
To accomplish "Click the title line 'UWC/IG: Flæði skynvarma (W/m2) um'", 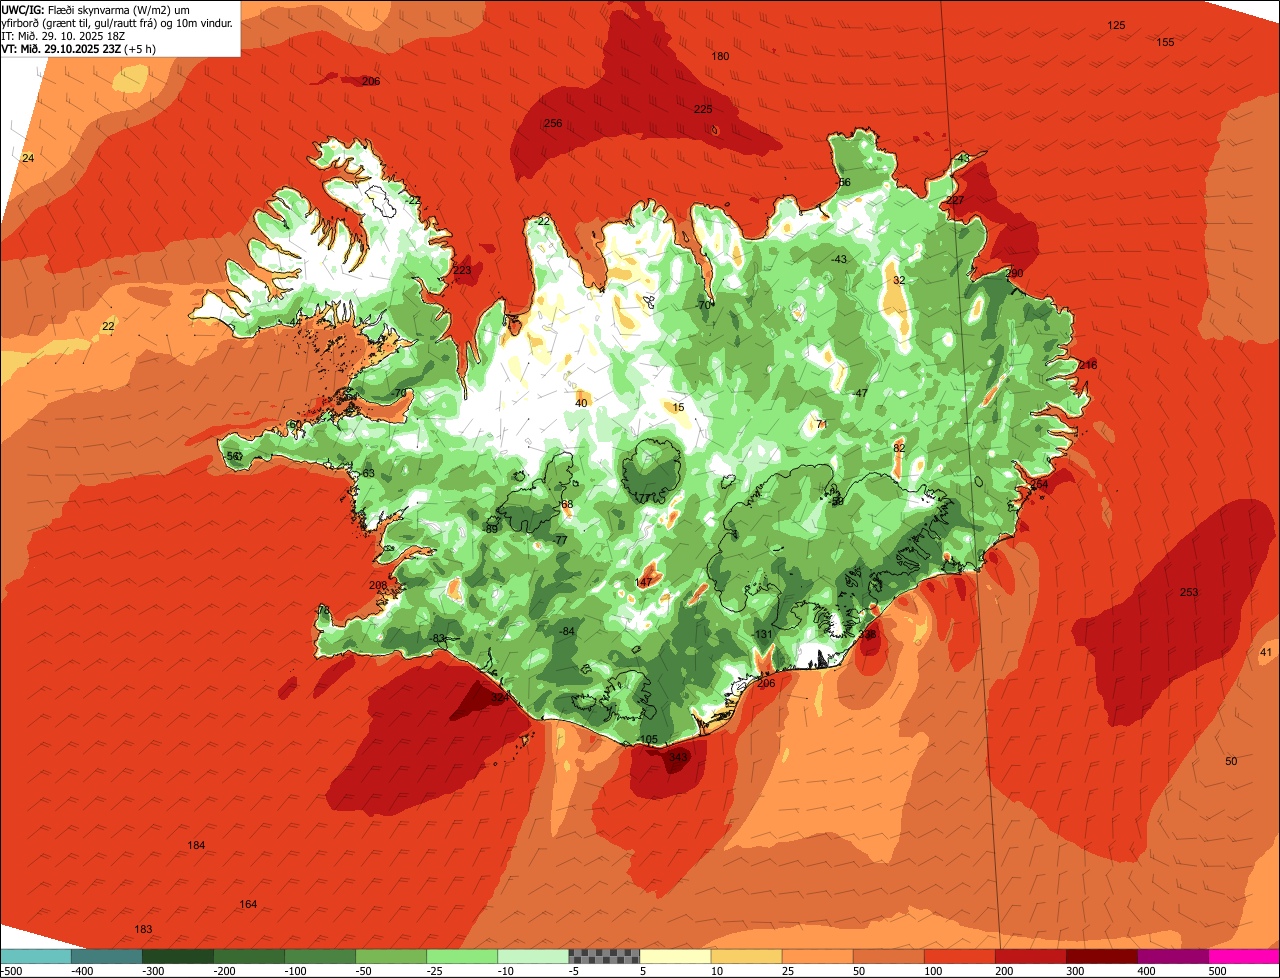I will click(96, 9).
